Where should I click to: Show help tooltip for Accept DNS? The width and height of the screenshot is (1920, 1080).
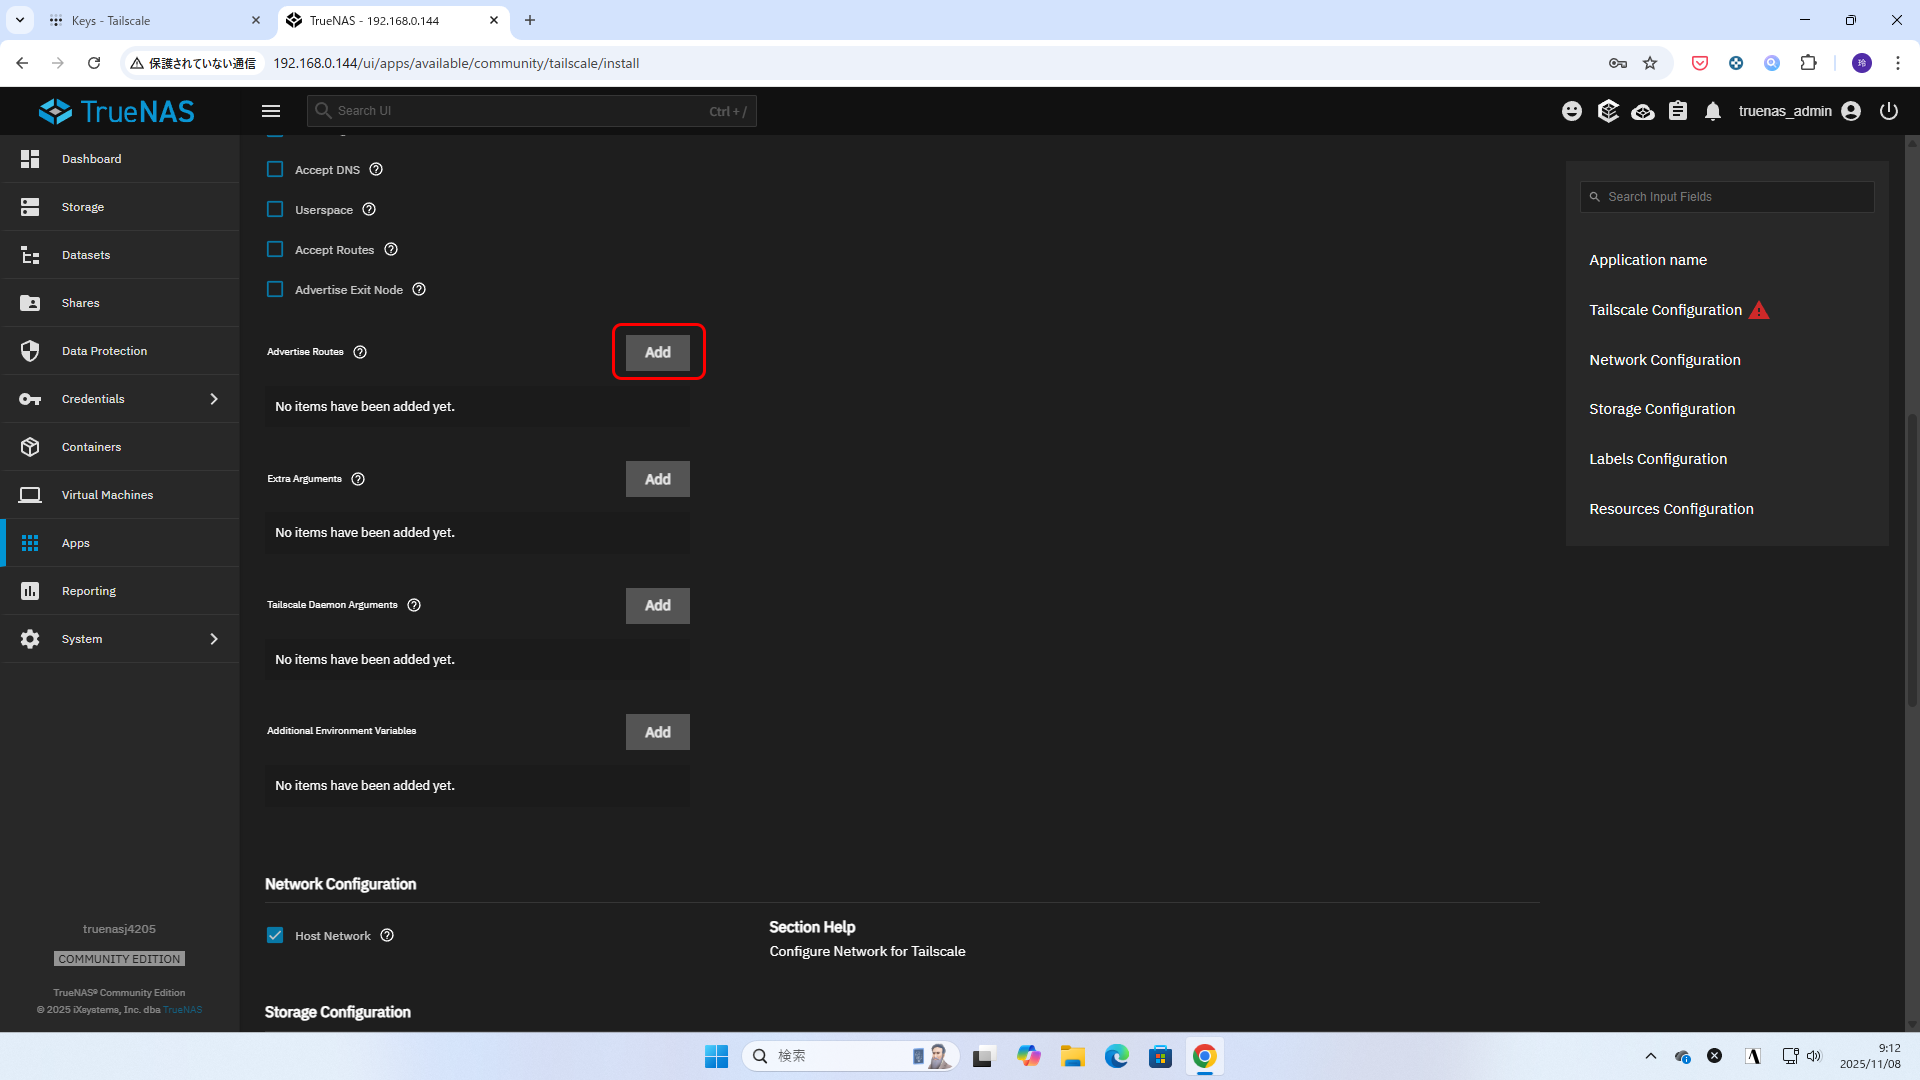pos(376,169)
